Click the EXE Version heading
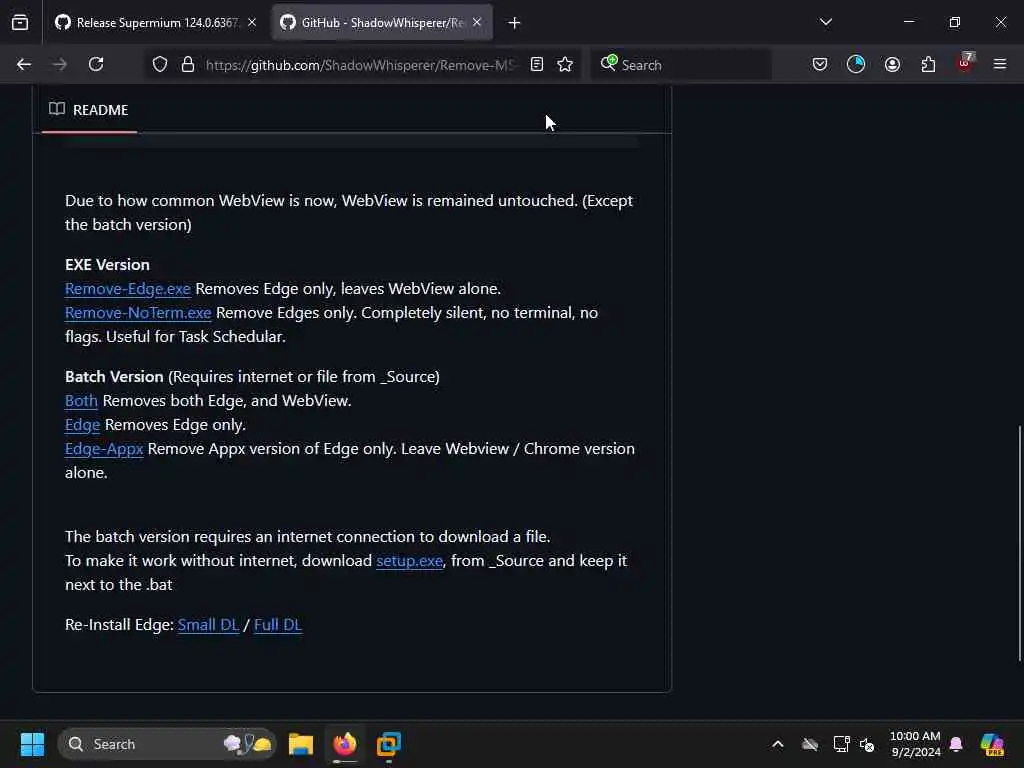Image resolution: width=1024 pixels, height=768 pixels. coord(107,264)
